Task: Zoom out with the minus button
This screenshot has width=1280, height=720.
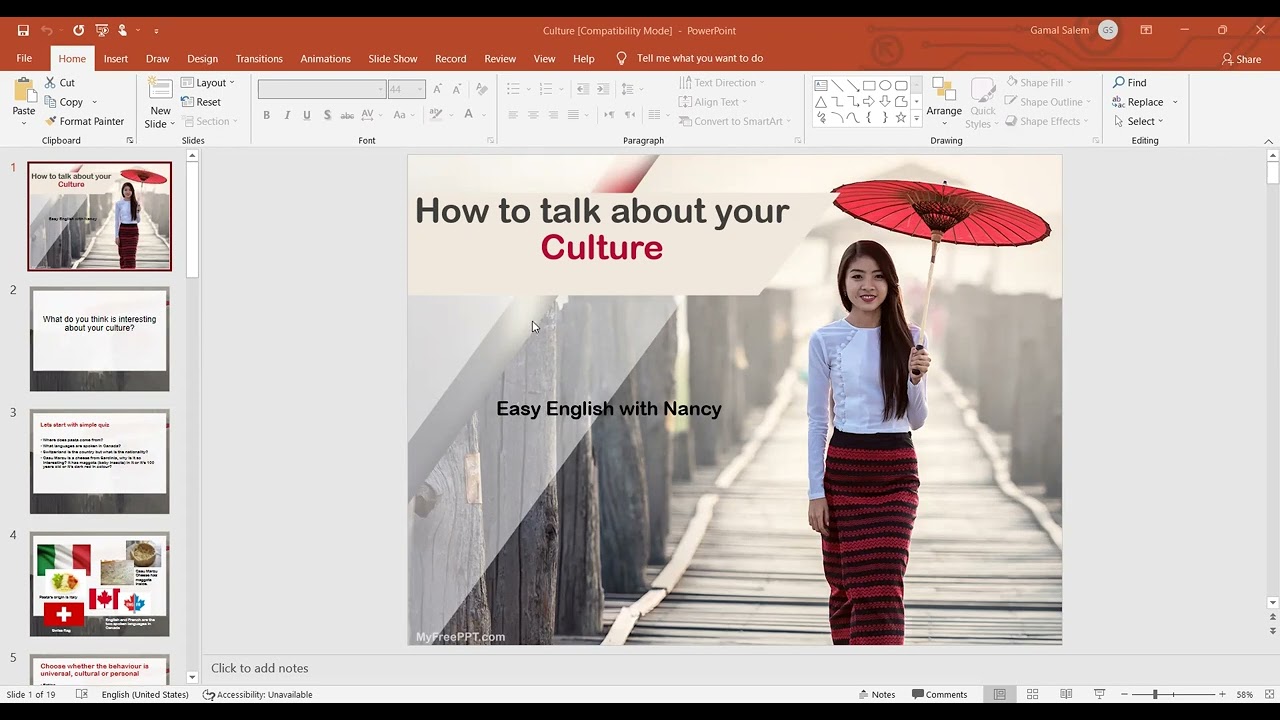Action: 1124,694
